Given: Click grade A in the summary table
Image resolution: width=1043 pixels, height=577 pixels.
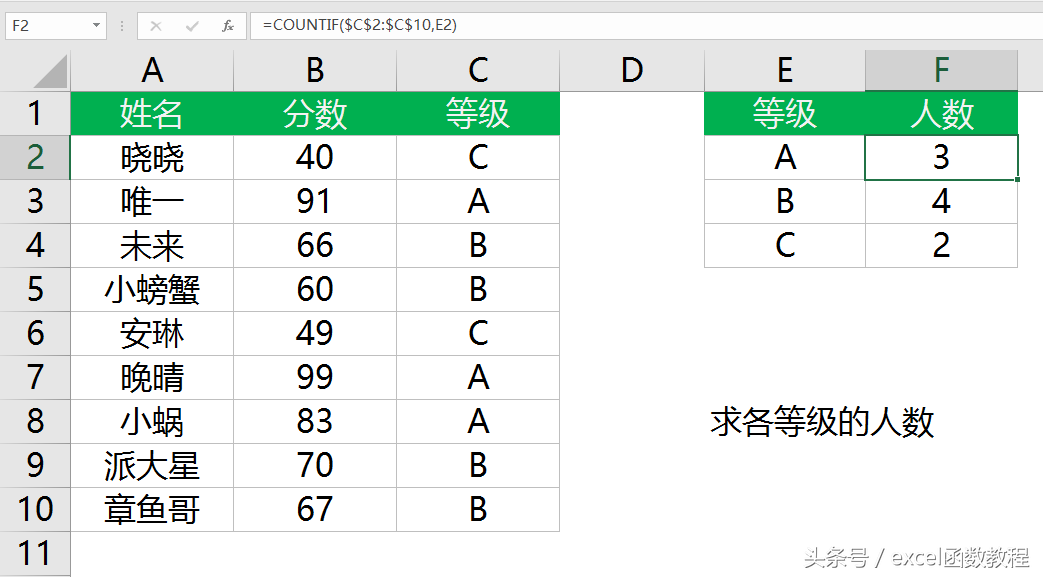Looking at the screenshot, I should [785, 158].
